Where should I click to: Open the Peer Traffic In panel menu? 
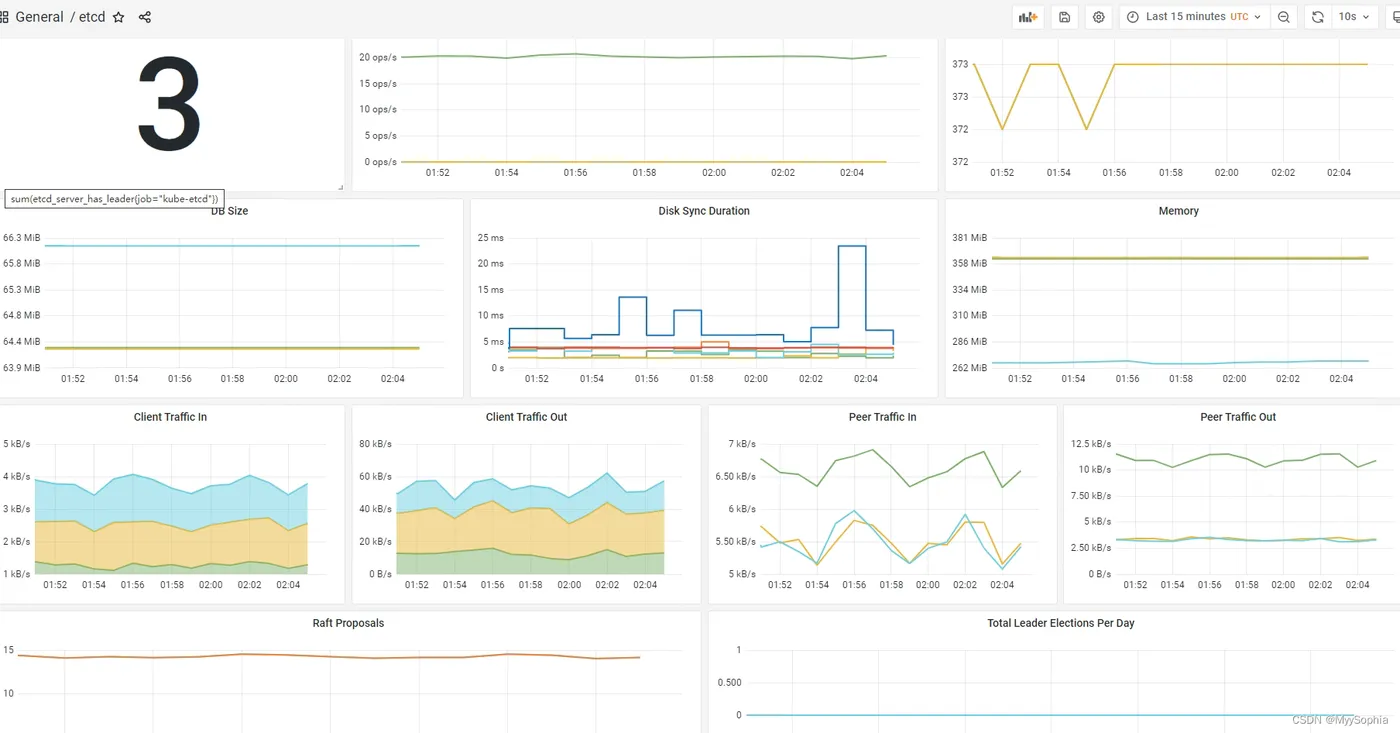(882, 417)
